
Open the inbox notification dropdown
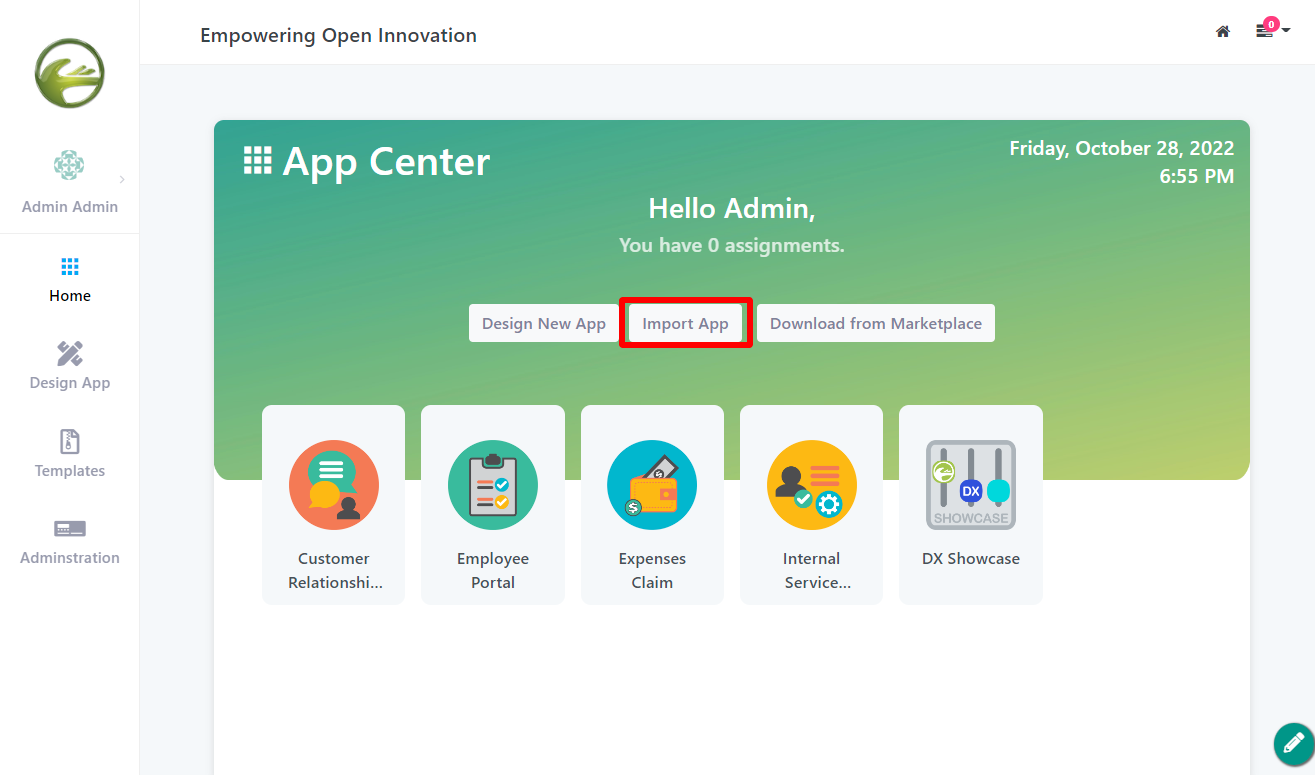tap(1271, 31)
